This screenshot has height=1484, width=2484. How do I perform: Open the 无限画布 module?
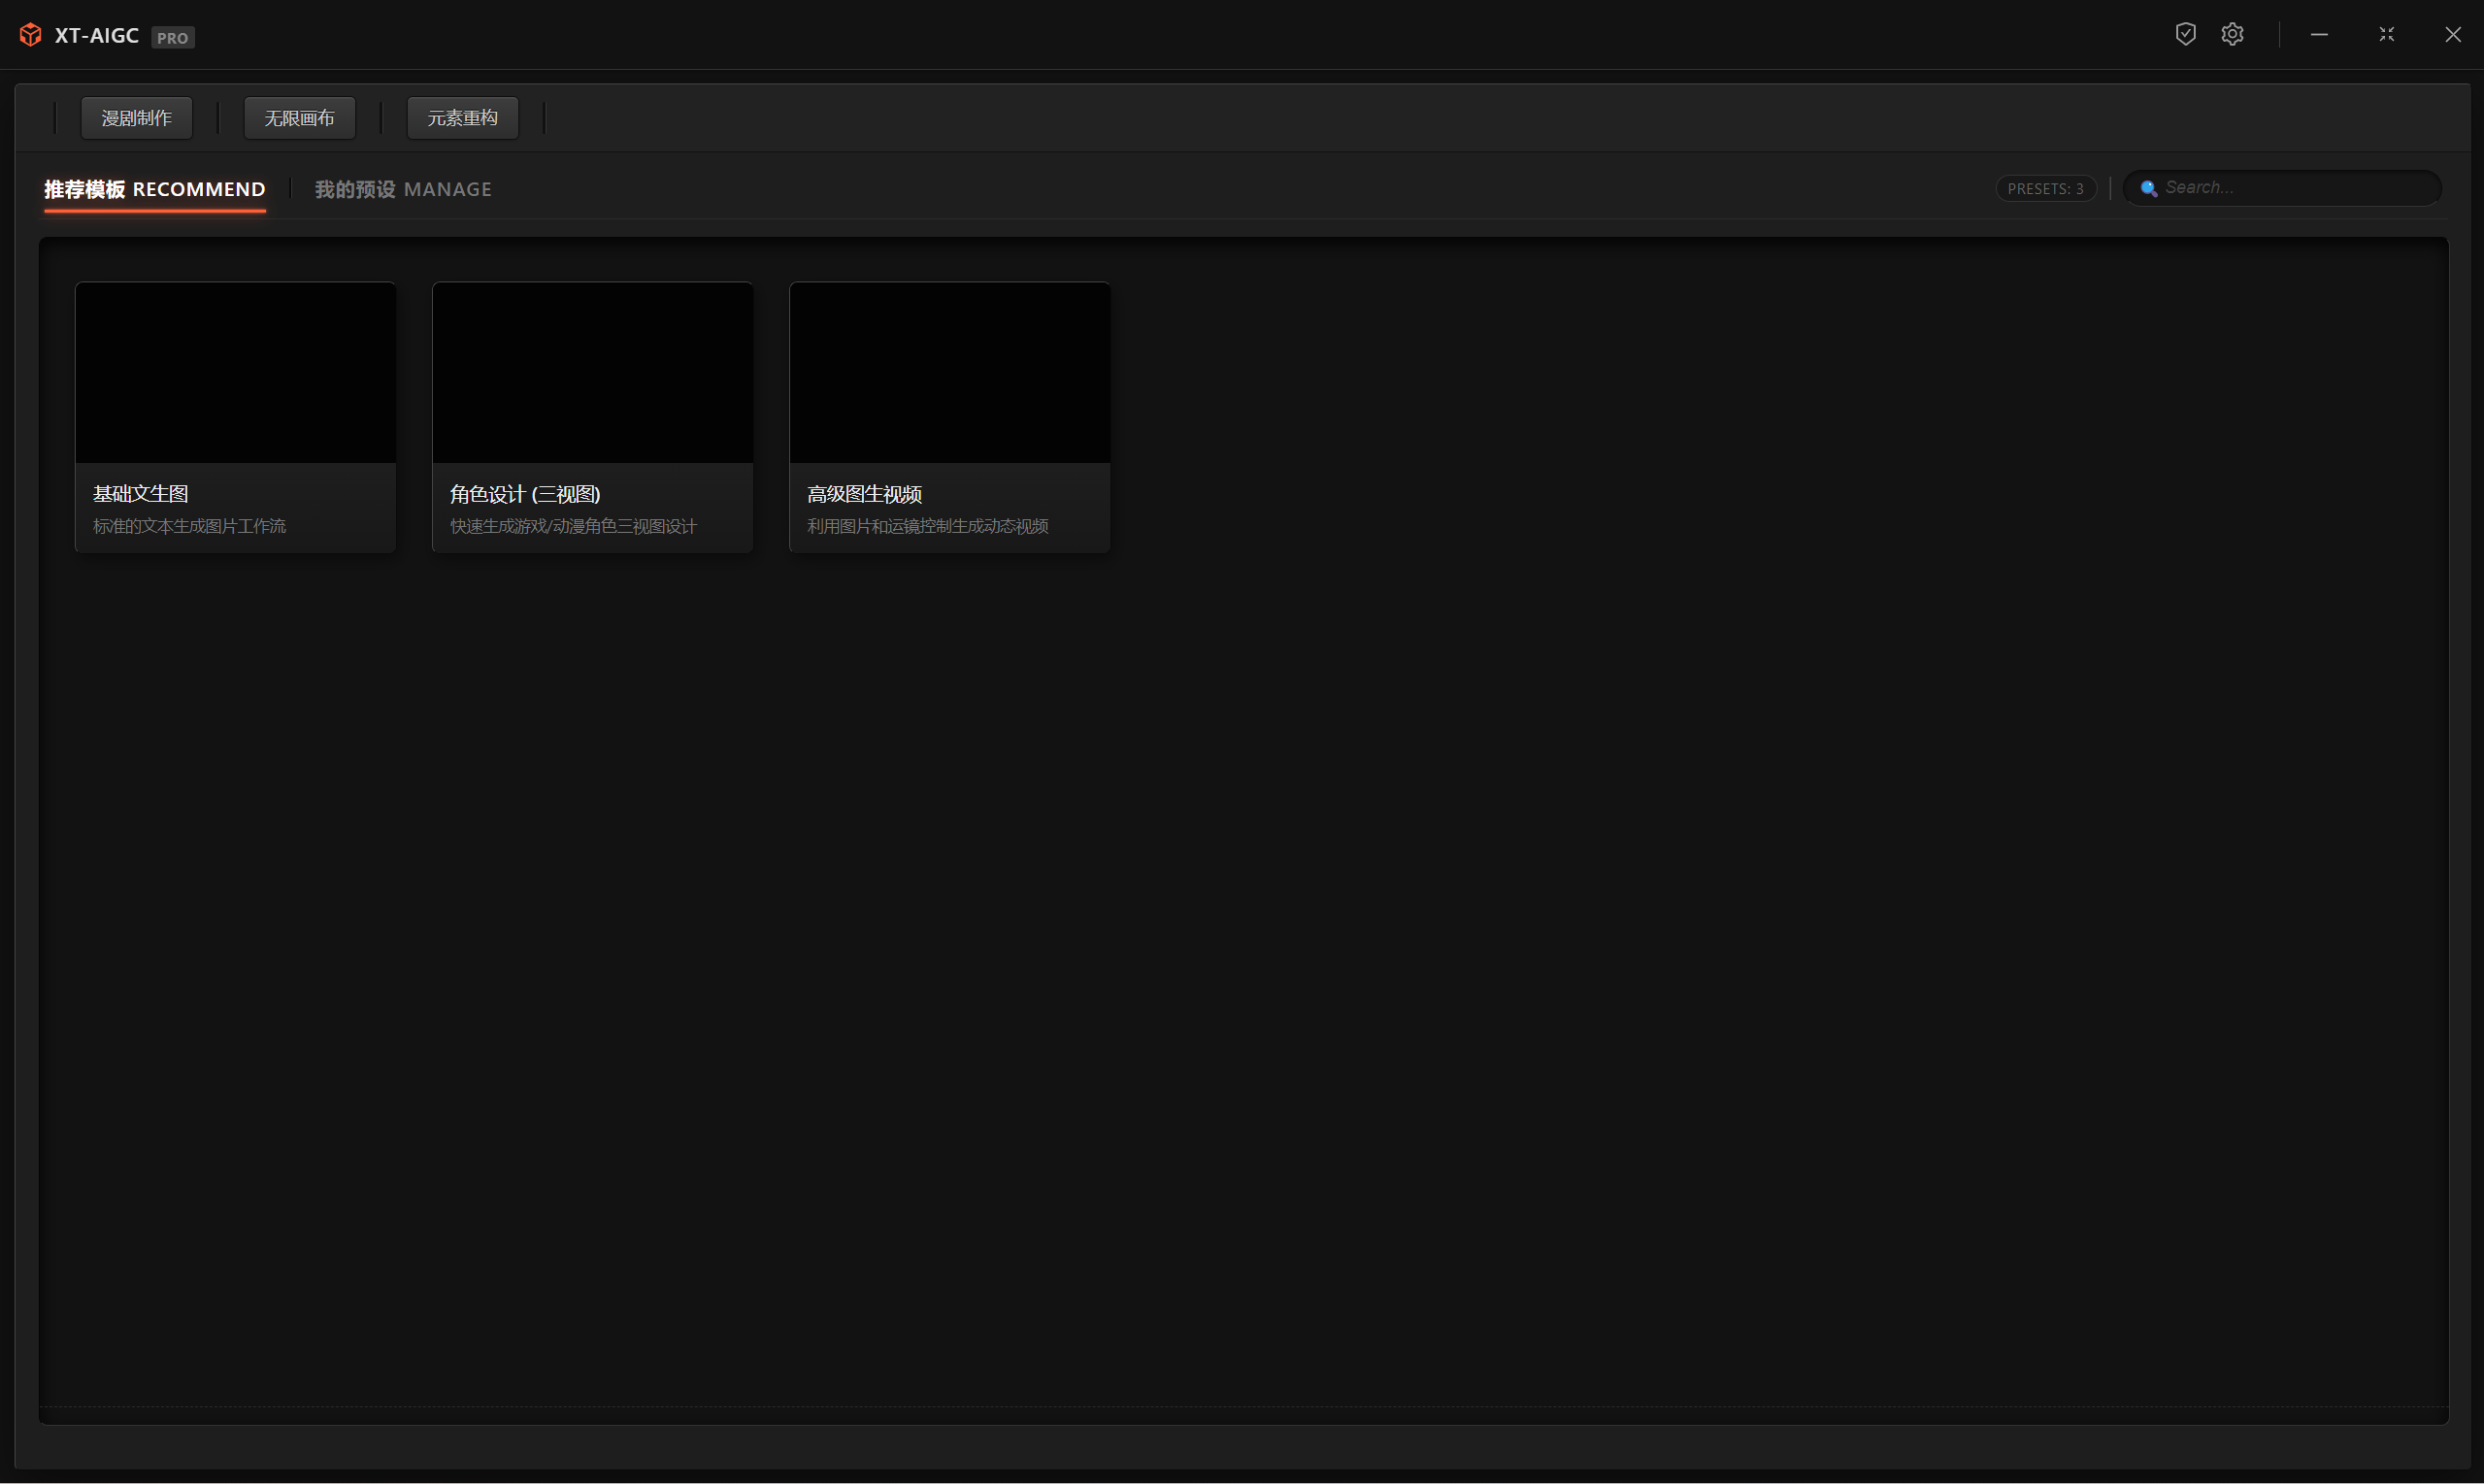[299, 118]
